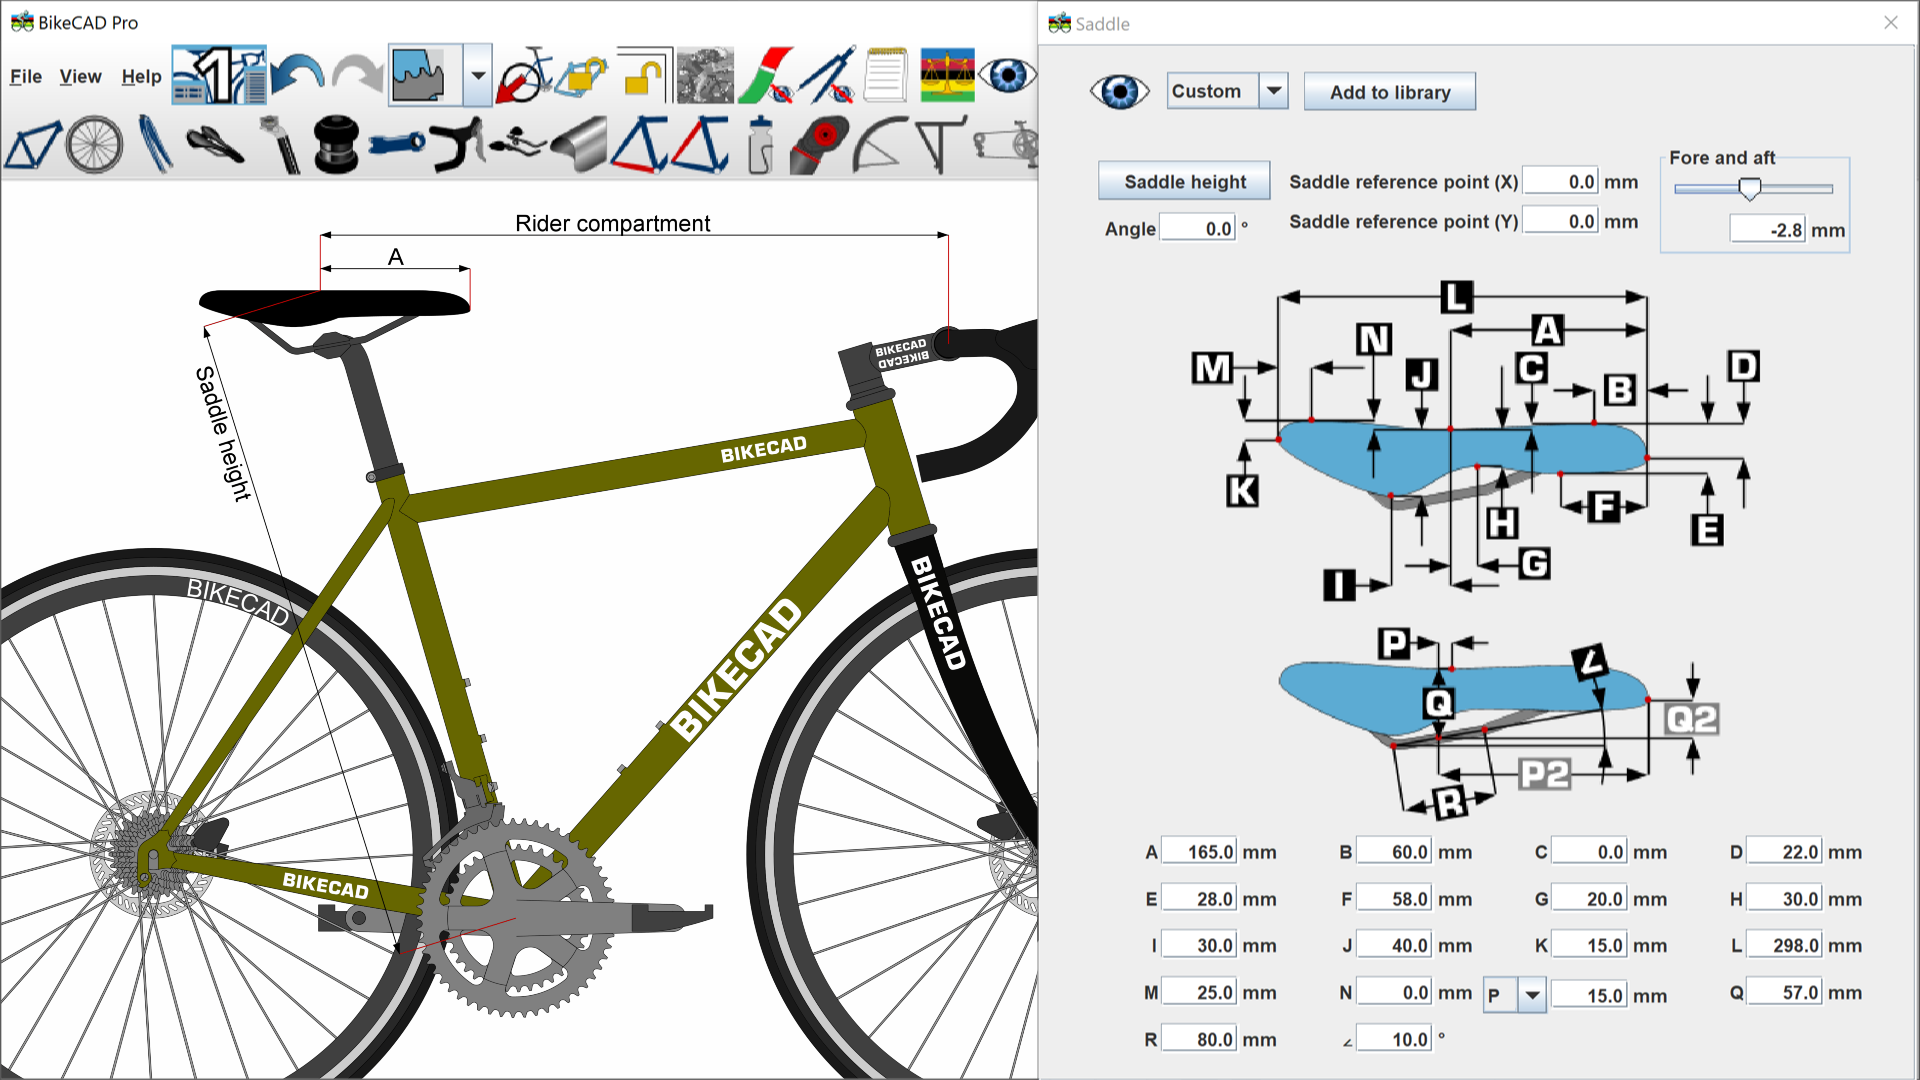Screen dimensions: 1920x1080
Task: Expand the paint scheme dropdown arrow
Action: click(x=478, y=75)
